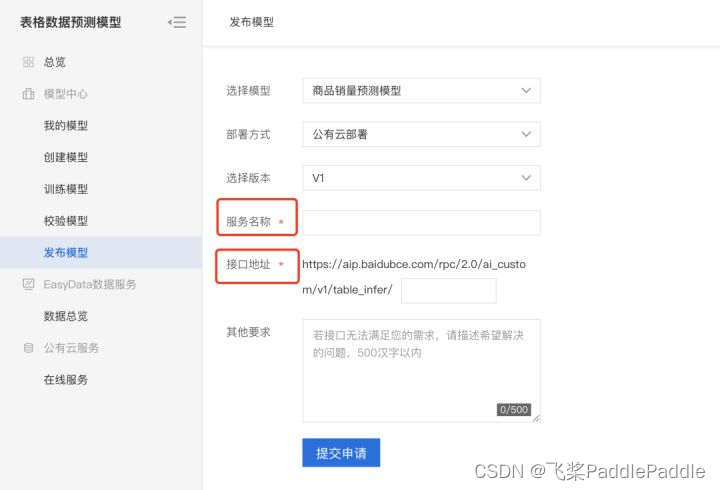Click the text area resize handle
This screenshot has width=720, height=490.
536,418
